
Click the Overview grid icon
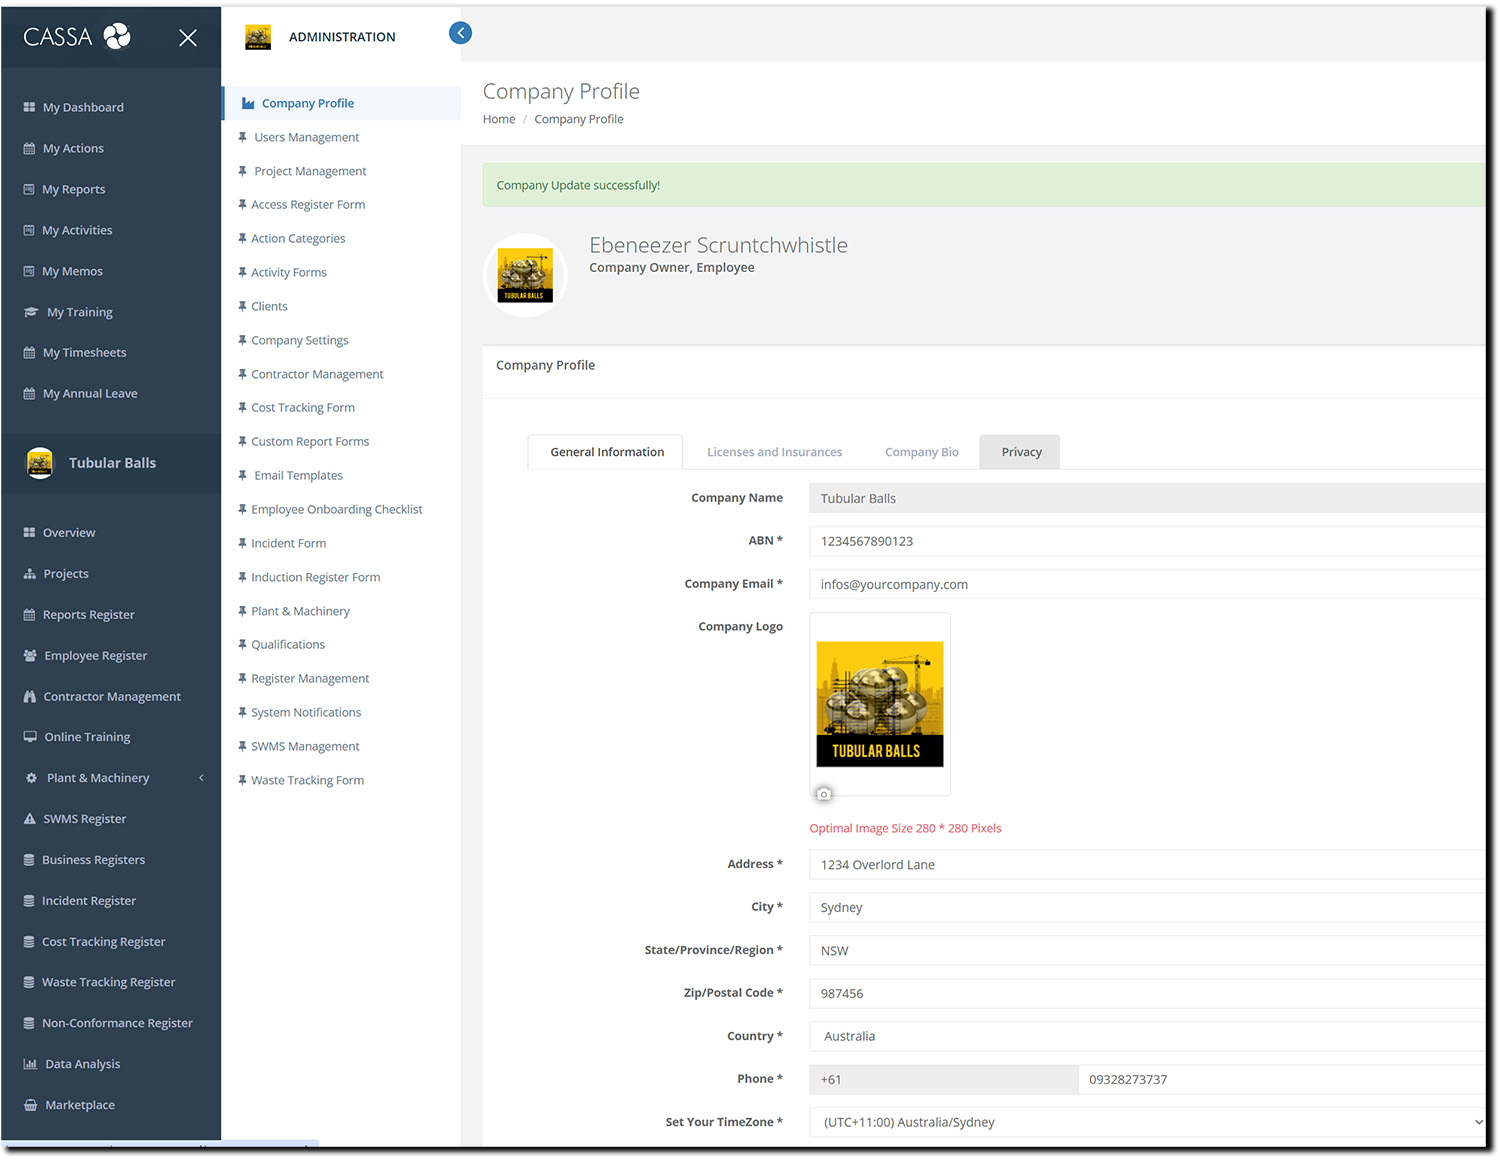[x=29, y=533]
